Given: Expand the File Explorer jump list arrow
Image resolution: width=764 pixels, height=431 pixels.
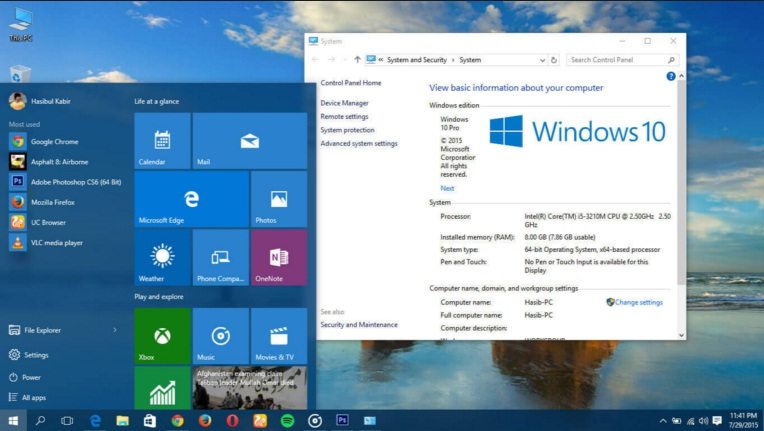Looking at the screenshot, I should pyautogui.click(x=115, y=330).
